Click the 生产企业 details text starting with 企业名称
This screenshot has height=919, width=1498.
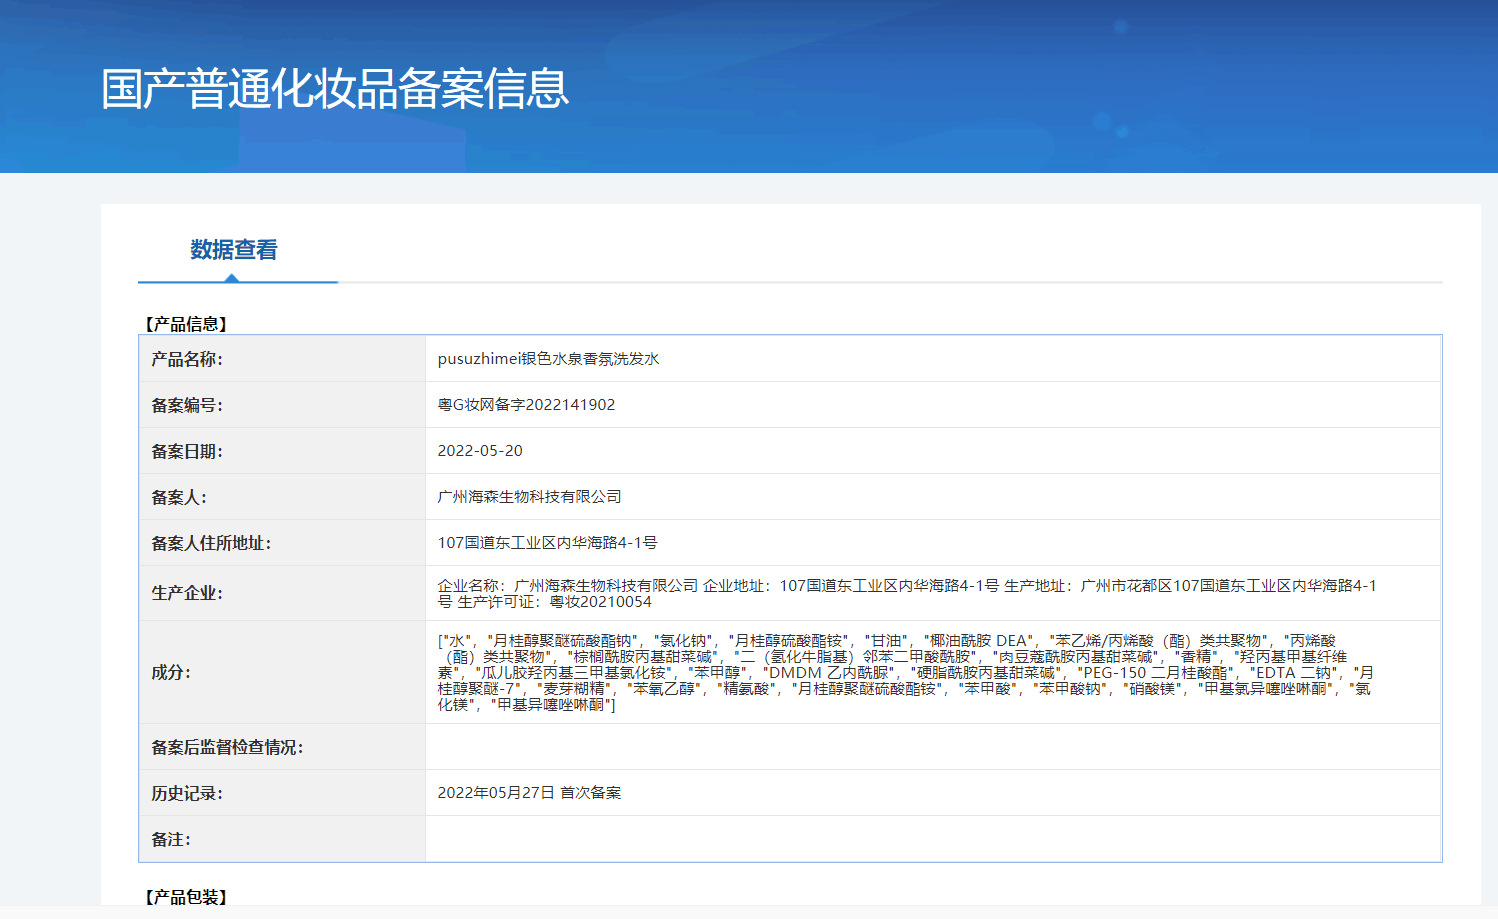pos(906,593)
